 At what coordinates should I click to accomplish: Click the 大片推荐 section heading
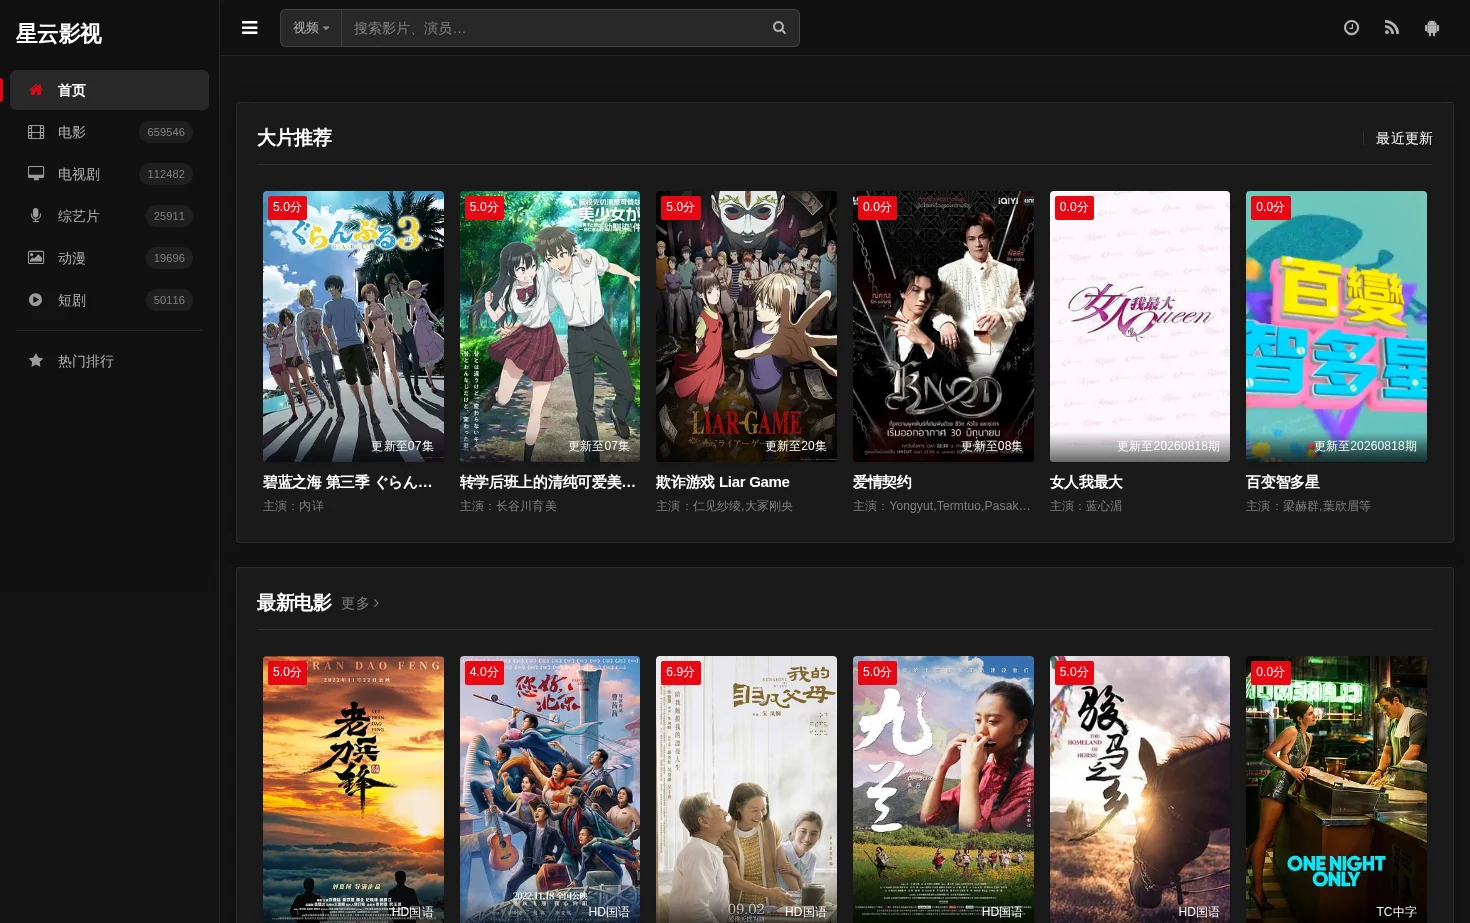(x=294, y=138)
